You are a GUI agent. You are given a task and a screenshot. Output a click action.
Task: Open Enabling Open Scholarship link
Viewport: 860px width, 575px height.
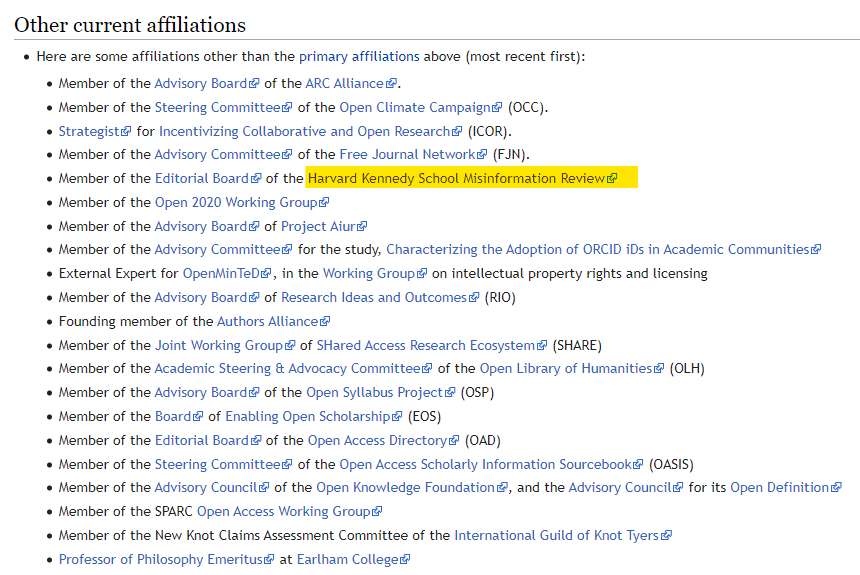pos(313,417)
